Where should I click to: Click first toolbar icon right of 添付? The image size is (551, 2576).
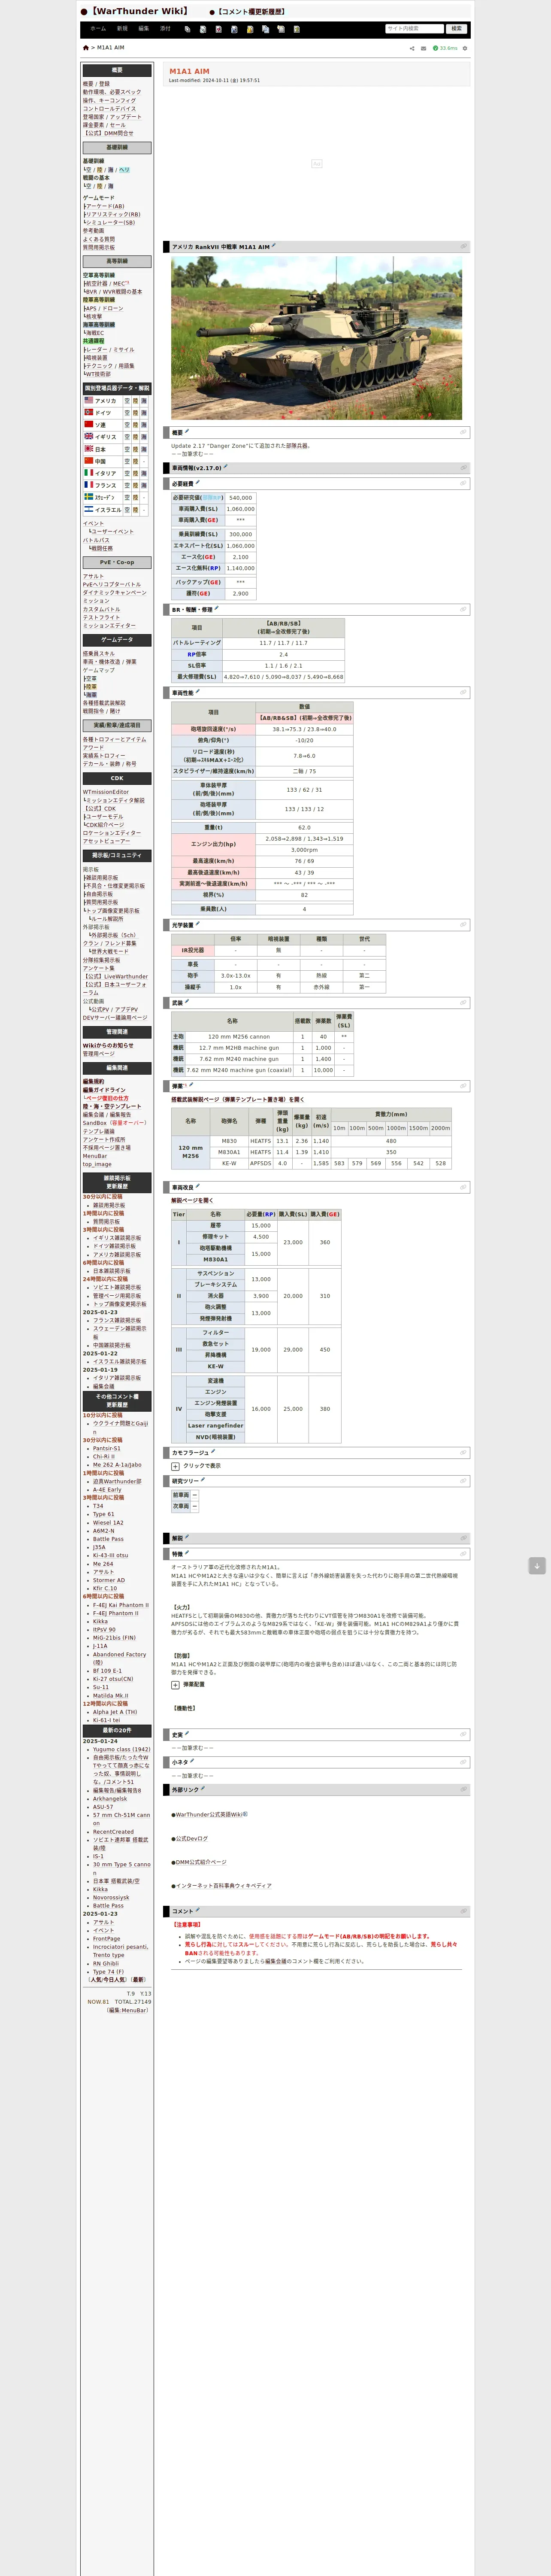click(187, 29)
